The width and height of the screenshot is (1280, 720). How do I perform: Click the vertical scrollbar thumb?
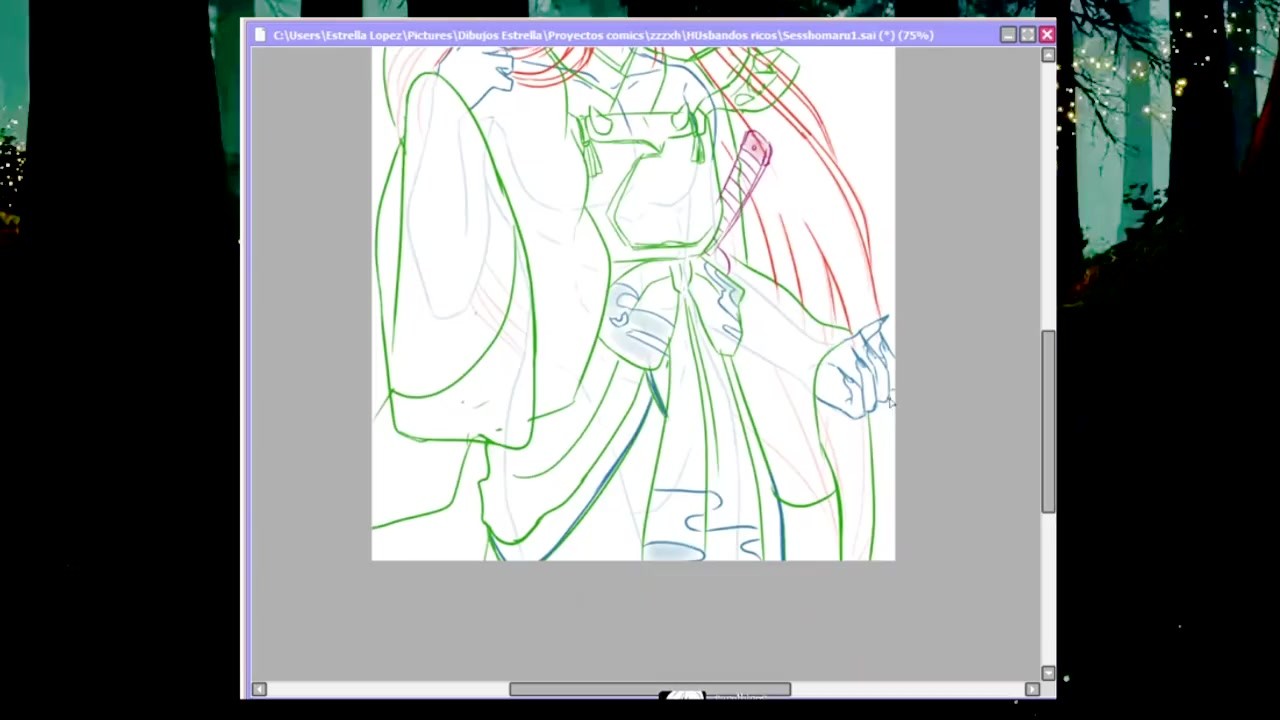pyautogui.click(x=1048, y=420)
